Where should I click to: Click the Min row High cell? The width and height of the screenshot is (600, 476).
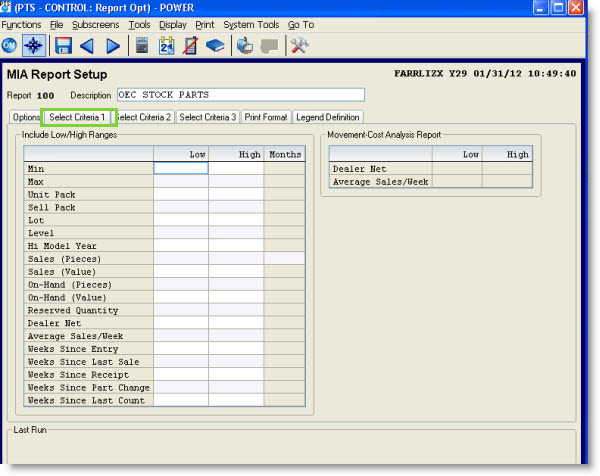[236, 168]
